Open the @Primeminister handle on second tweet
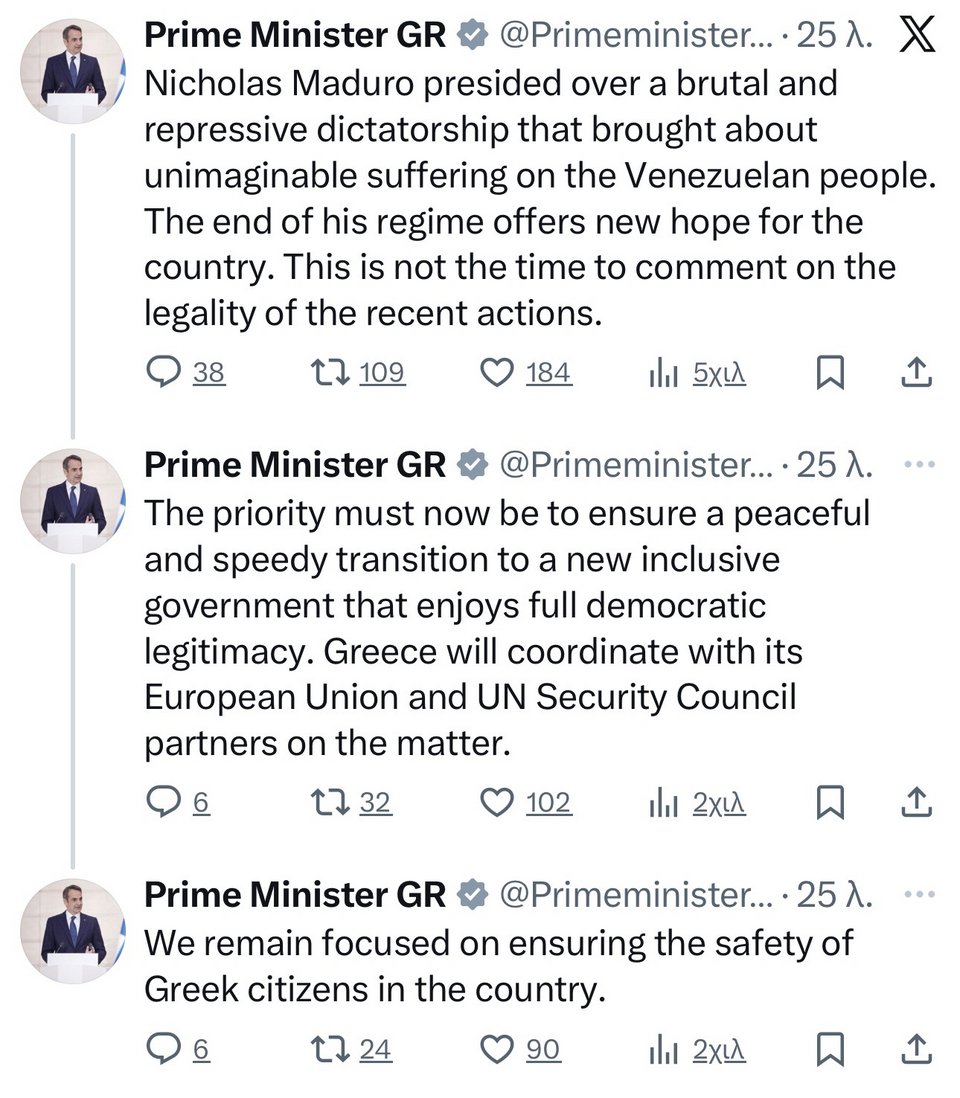Viewport: 960px width, 1098px height. click(635, 465)
